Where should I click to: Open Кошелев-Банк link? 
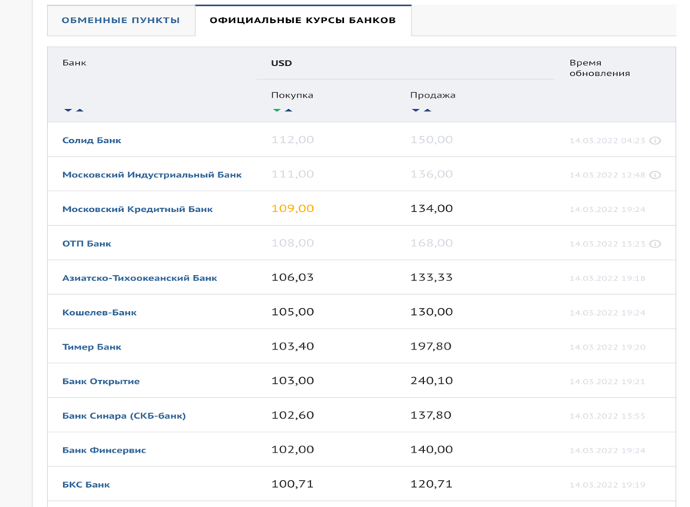coord(99,313)
